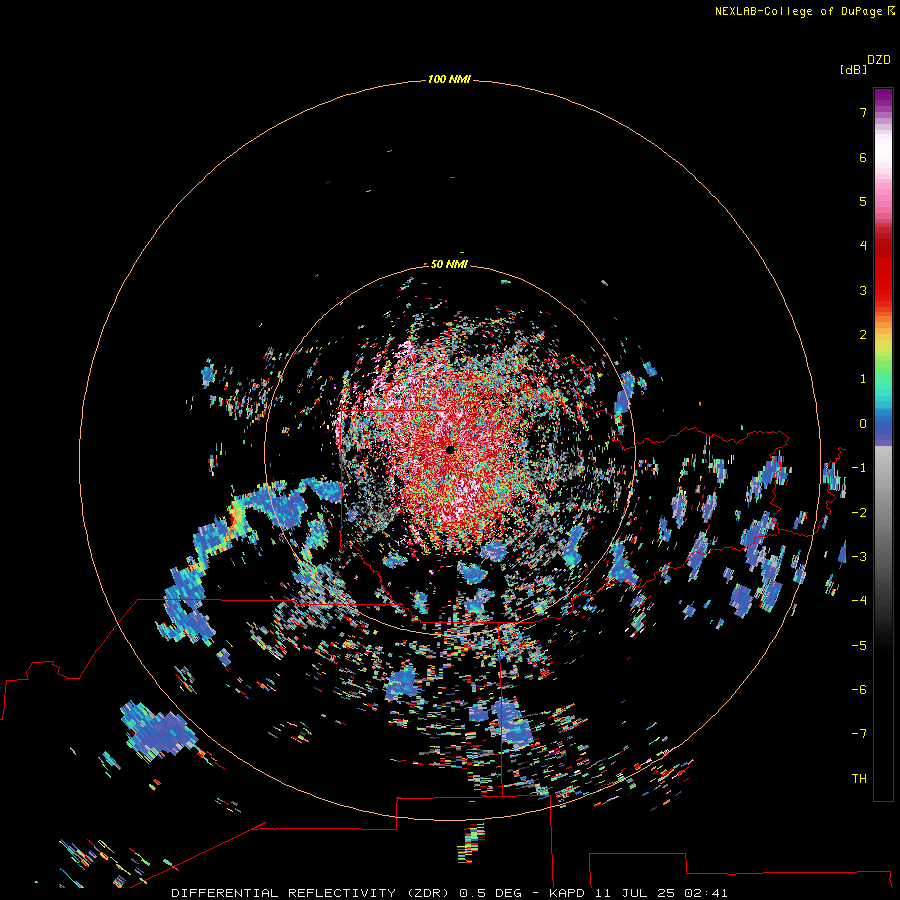Click the 7 value on the color scale
Screen dimensions: 900x900
click(x=863, y=112)
